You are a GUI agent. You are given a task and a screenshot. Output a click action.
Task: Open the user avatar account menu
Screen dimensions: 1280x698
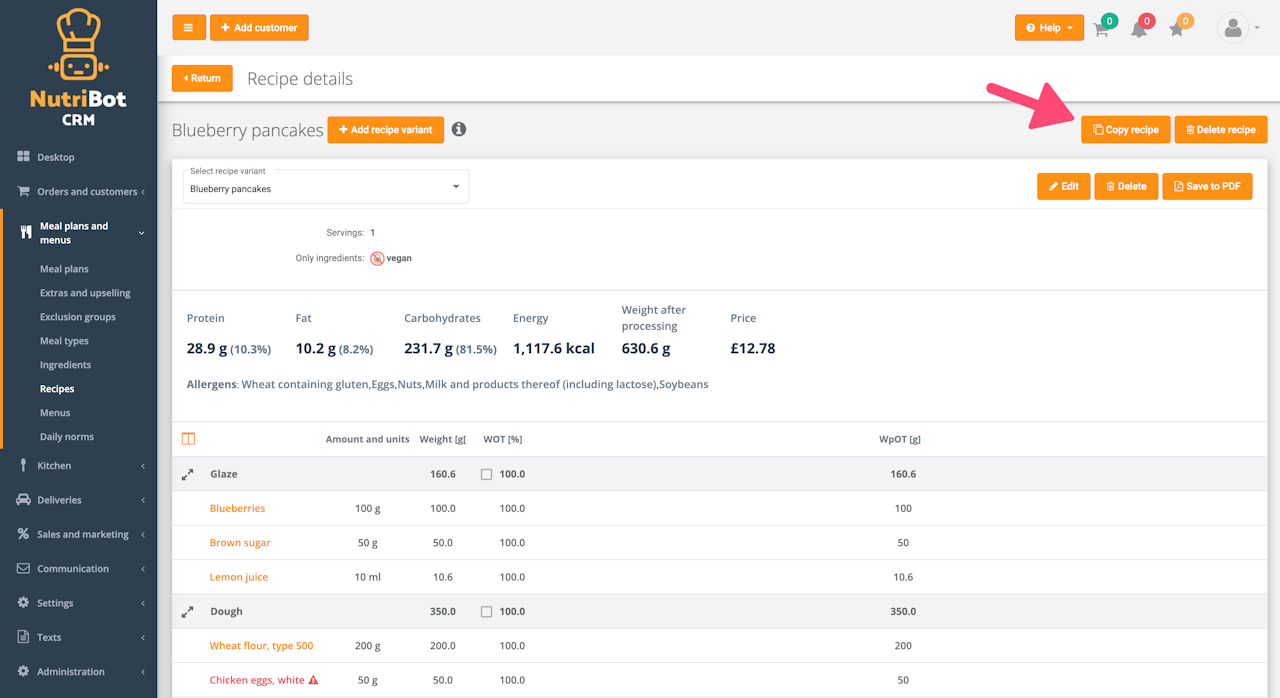coord(1237,28)
